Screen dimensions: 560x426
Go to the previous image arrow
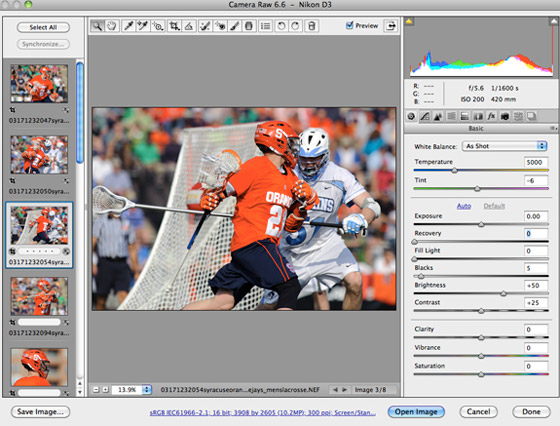(x=335, y=390)
